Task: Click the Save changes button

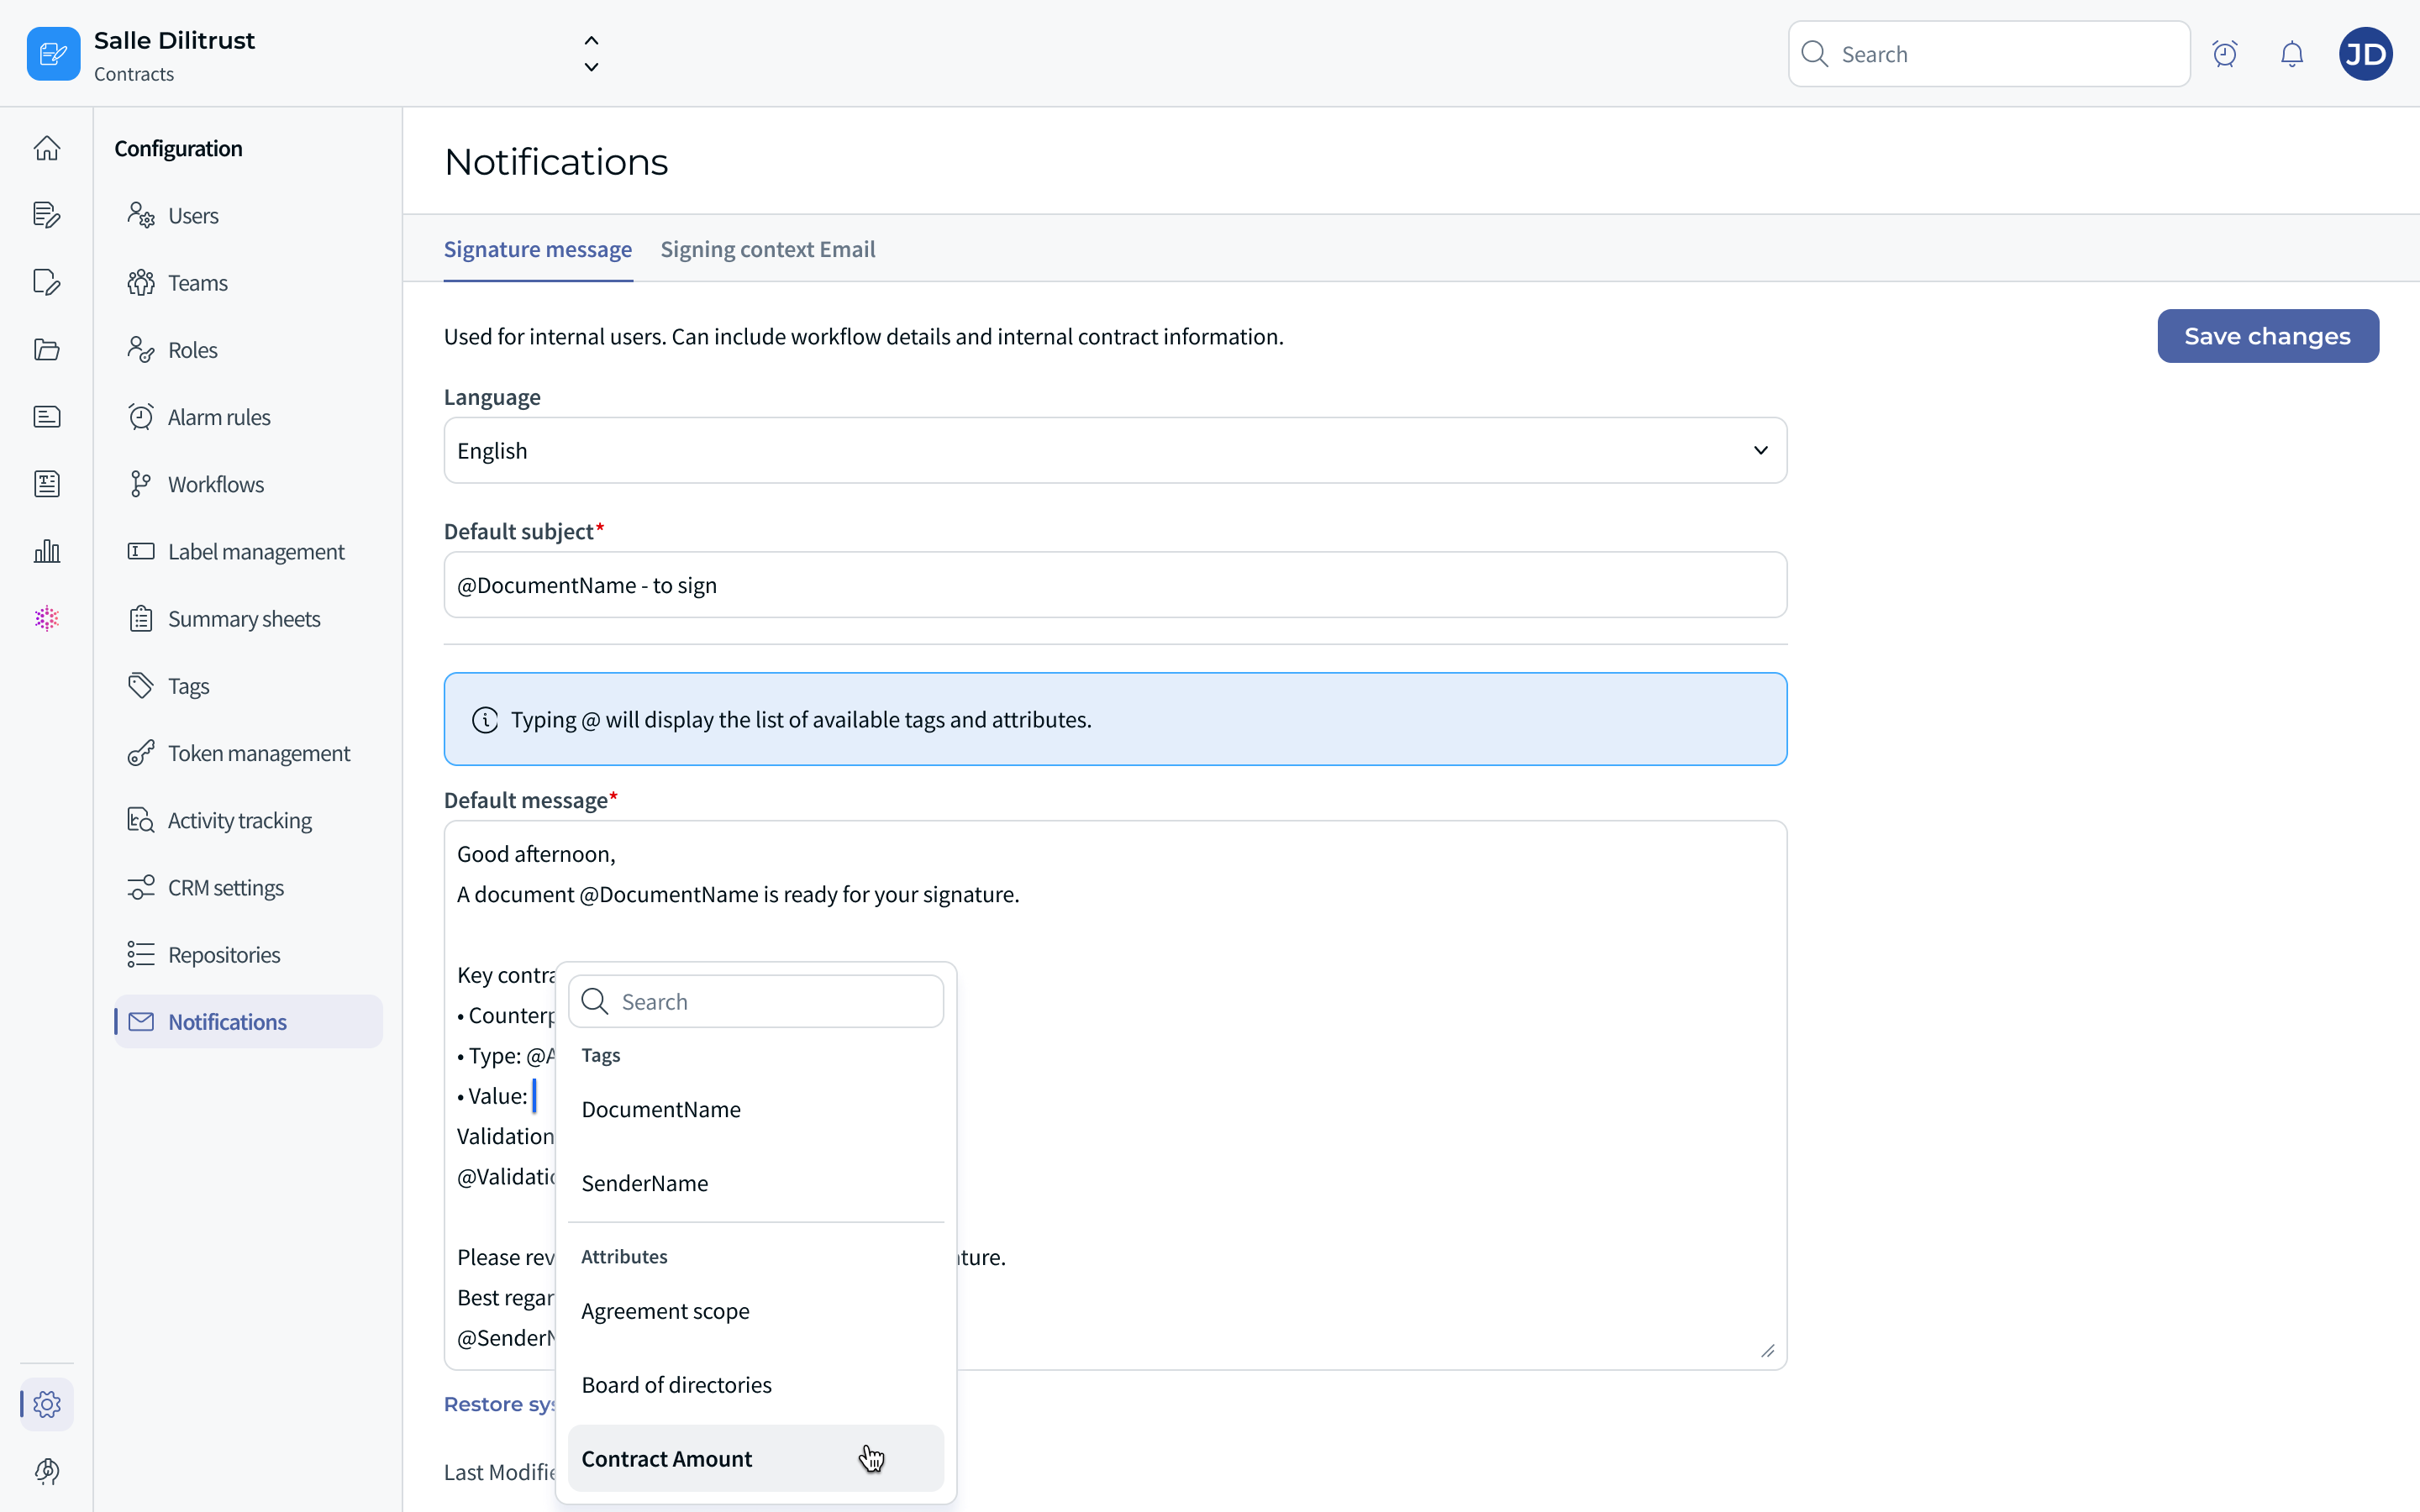Action: (2267, 336)
